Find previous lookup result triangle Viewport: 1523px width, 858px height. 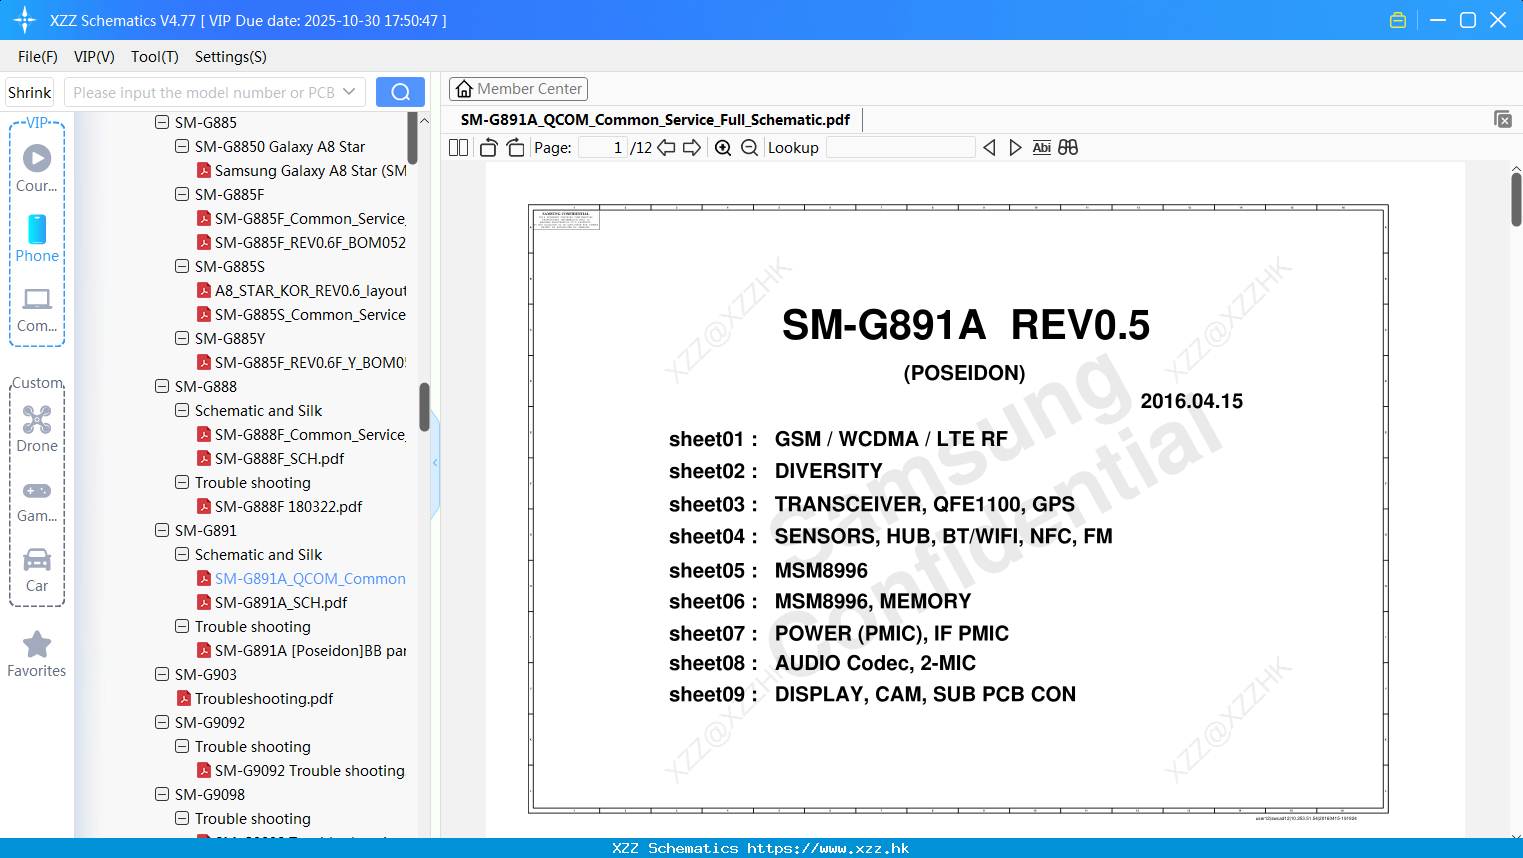(989, 148)
